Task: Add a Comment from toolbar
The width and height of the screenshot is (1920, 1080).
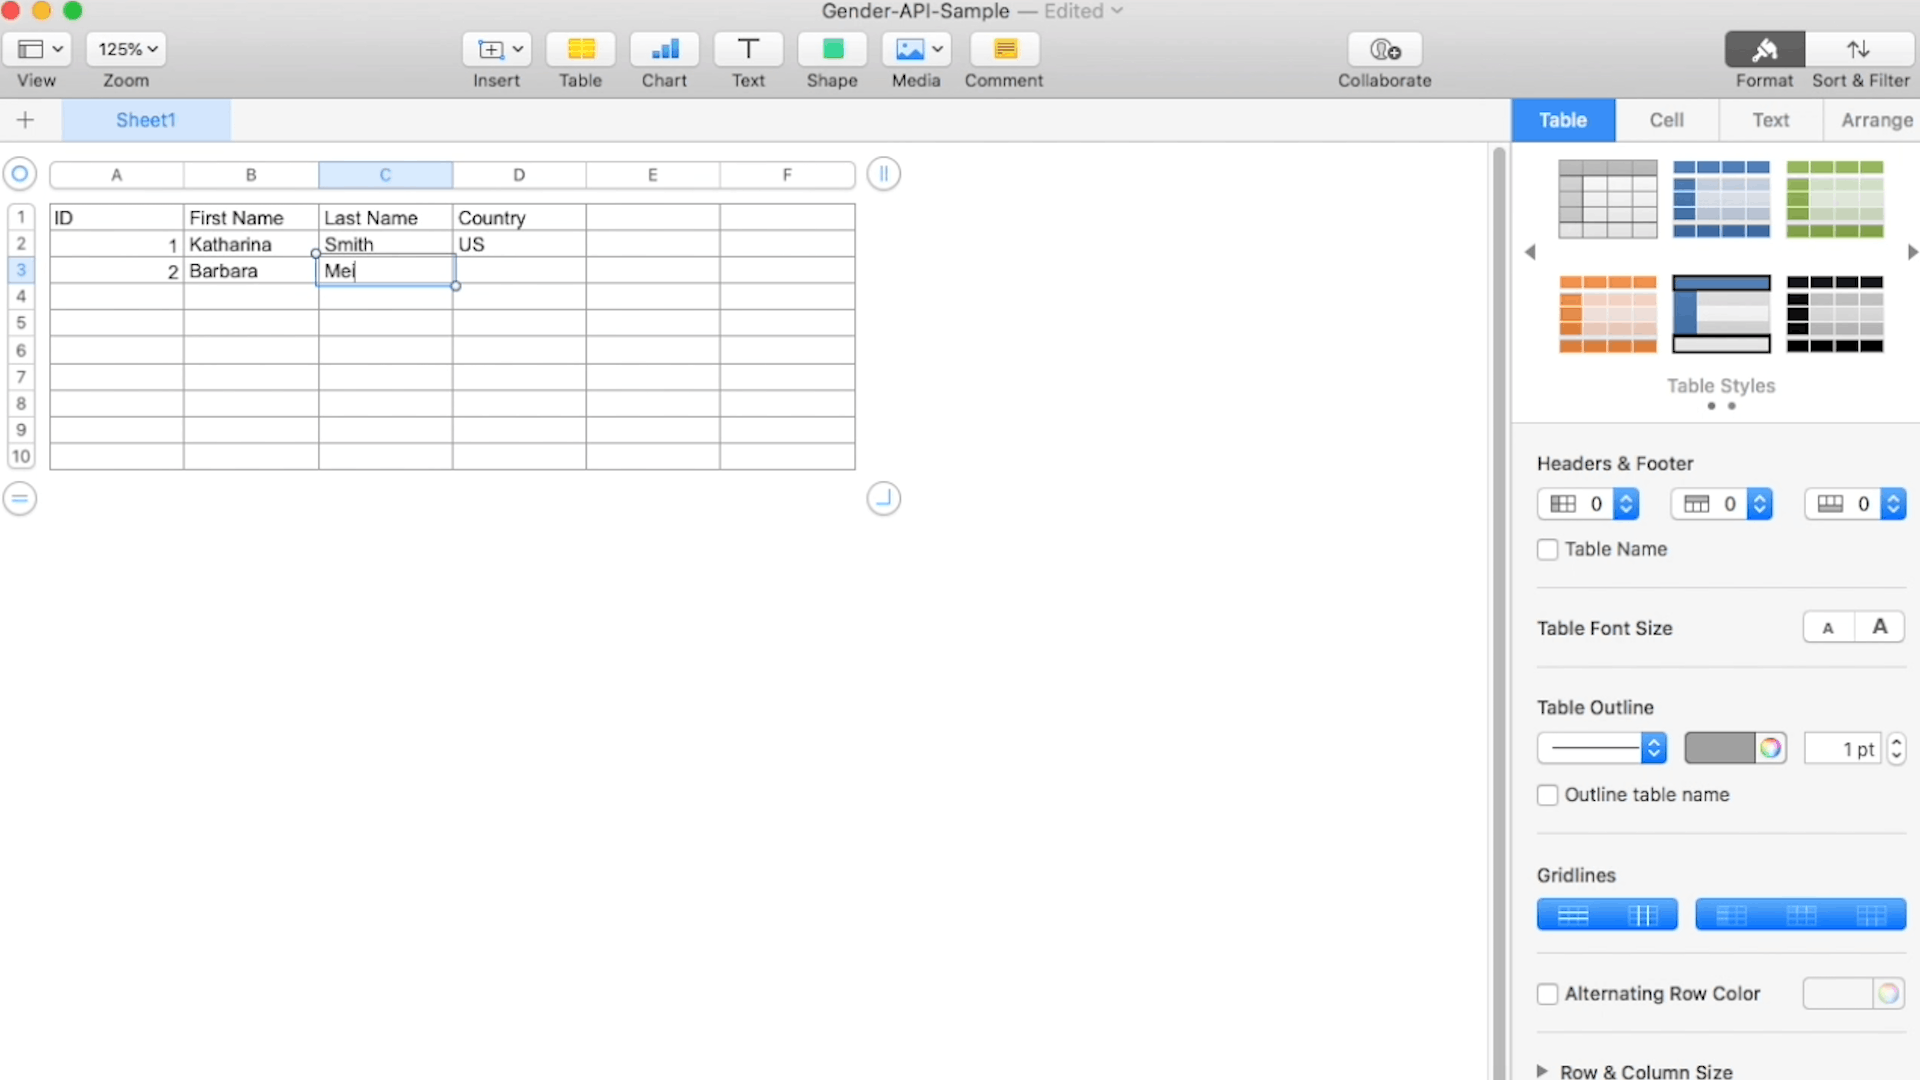Action: pos(1004,49)
